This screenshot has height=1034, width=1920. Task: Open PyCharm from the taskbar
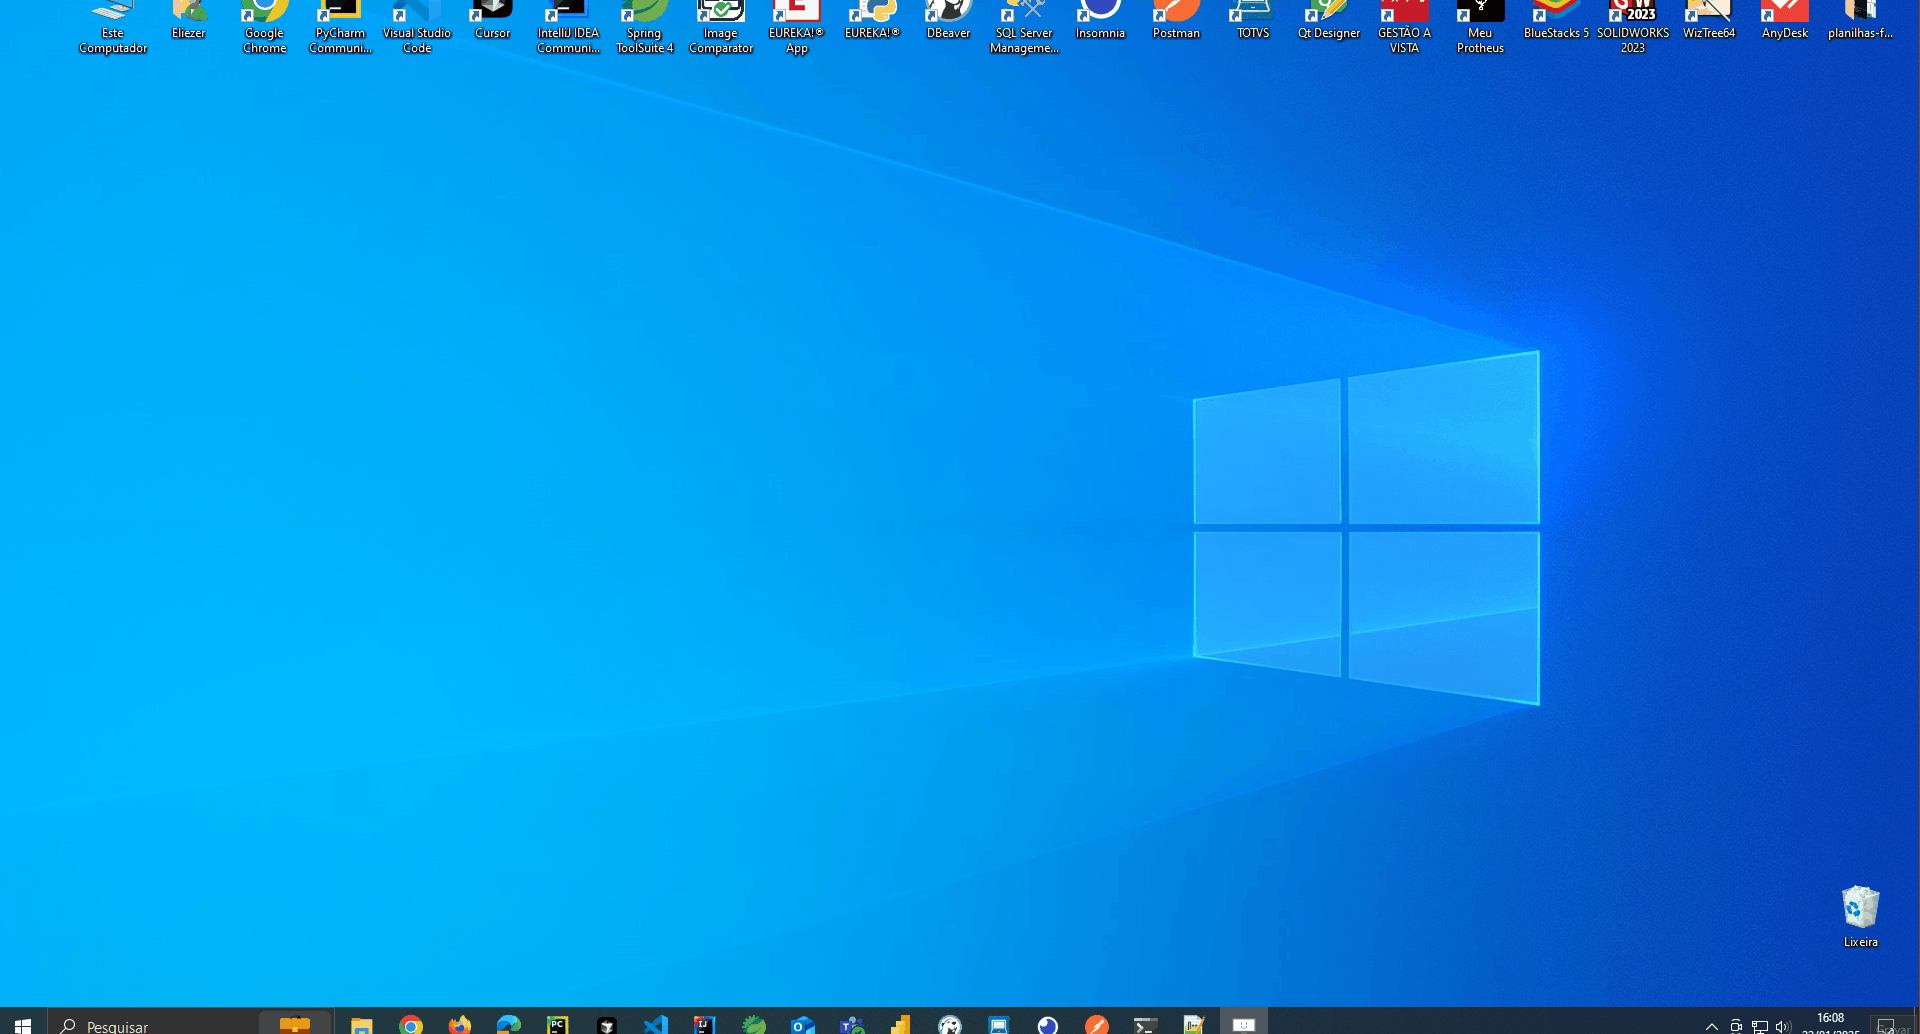(557, 1024)
